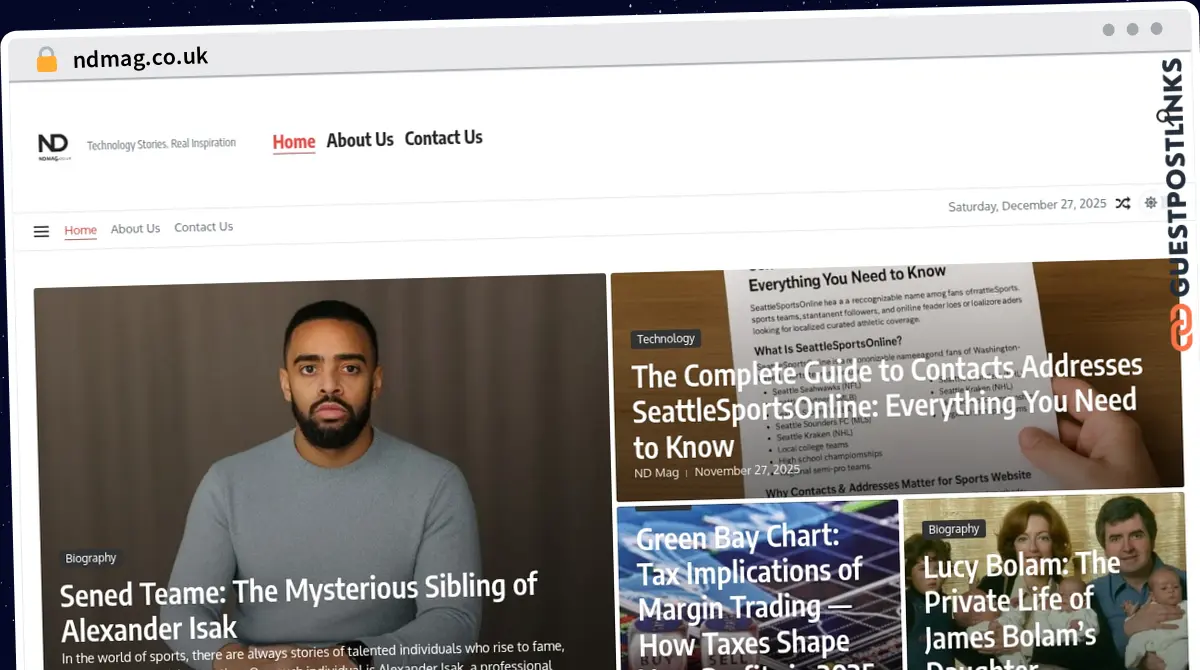The image size is (1200, 670).
Task: Click the Technology category tag
Action: click(665, 339)
